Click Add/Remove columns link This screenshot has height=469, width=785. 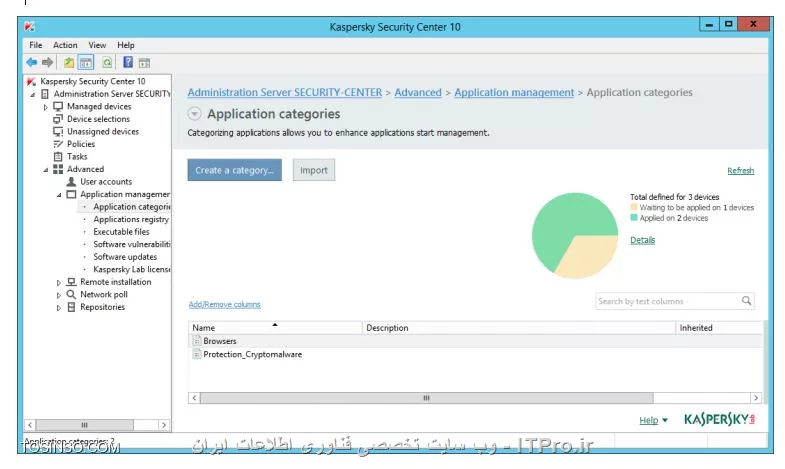[224, 304]
